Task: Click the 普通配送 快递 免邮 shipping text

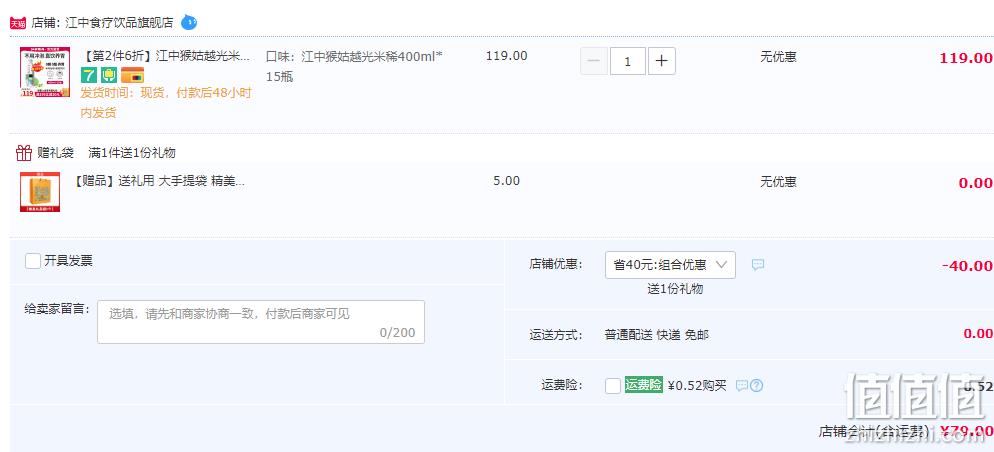Action: point(657,335)
